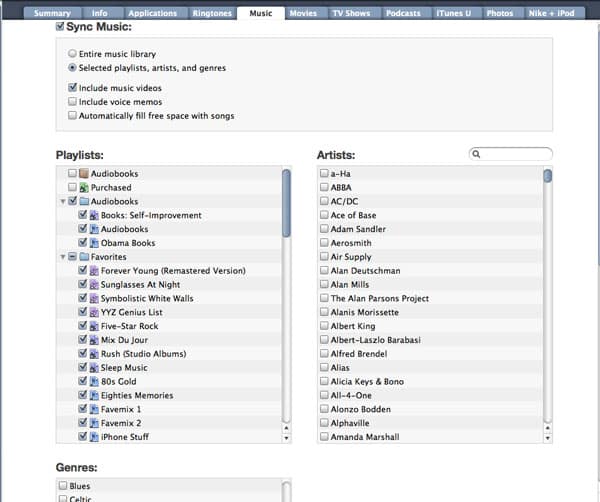The width and height of the screenshot is (600, 502).
Task: Click the Artists scrollbar thumb
Action: (548, 176)
